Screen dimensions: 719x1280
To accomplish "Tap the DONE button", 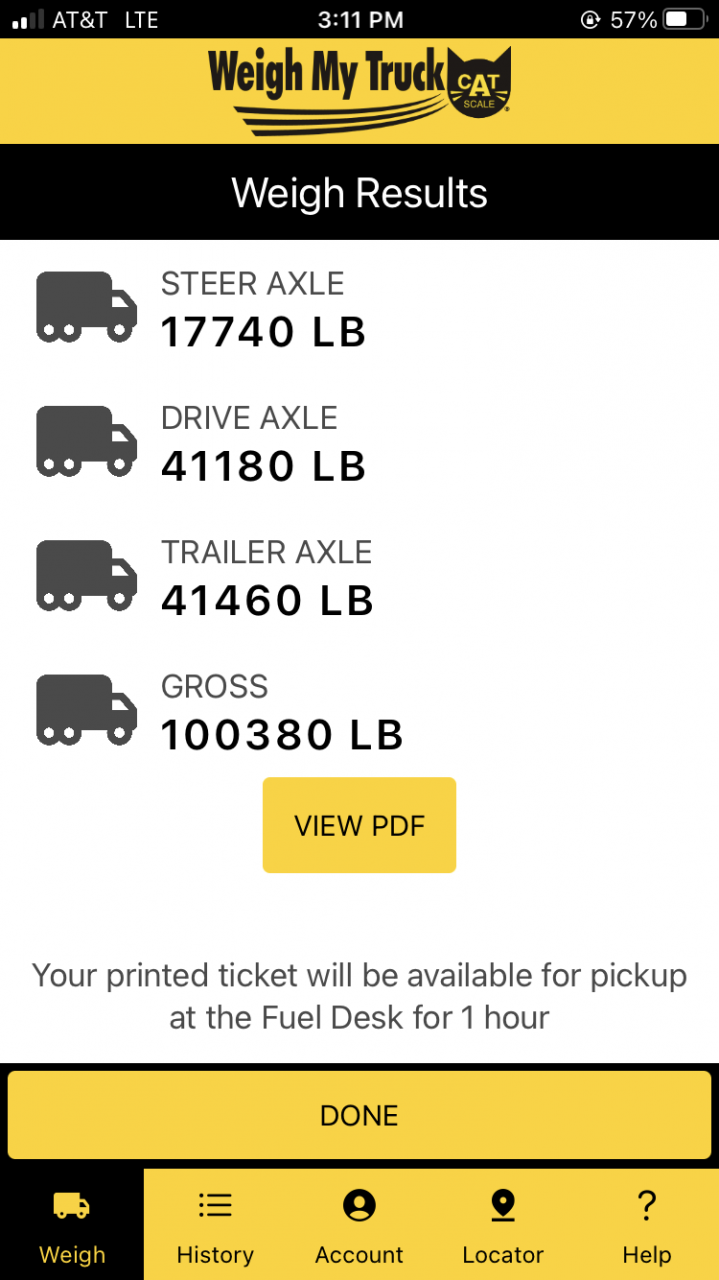I will [x=359, y=1116].
